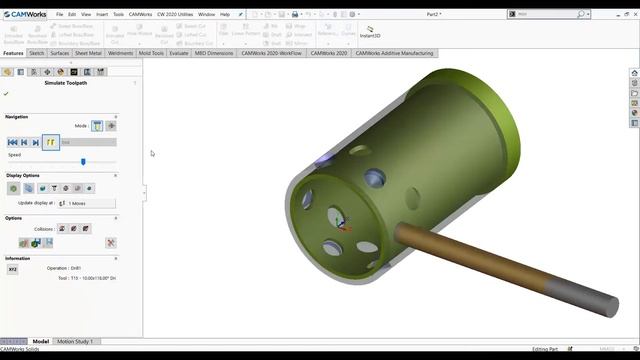Open the Help menu
Screen dimensions: 640x360
click(225, 14)
